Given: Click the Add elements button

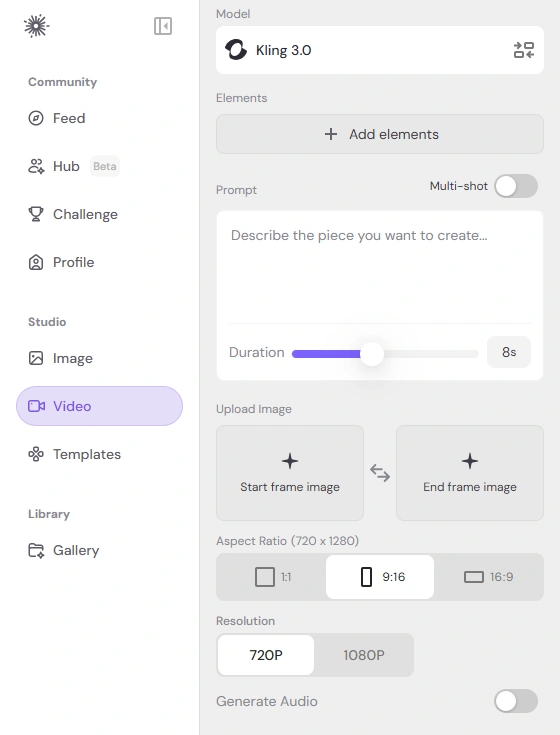Looking at the screenshot, I should pyautogui.click(x=380, y=134).
